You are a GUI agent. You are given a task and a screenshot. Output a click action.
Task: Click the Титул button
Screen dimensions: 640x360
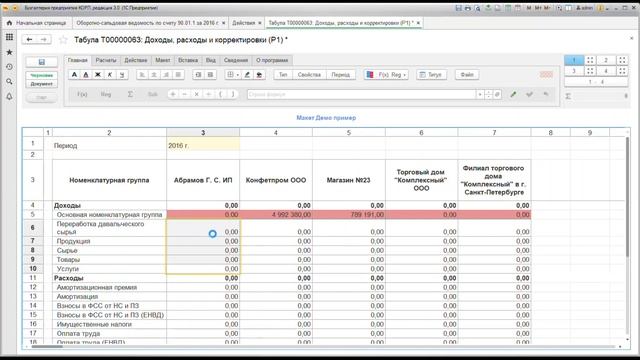tap(431, 75)
